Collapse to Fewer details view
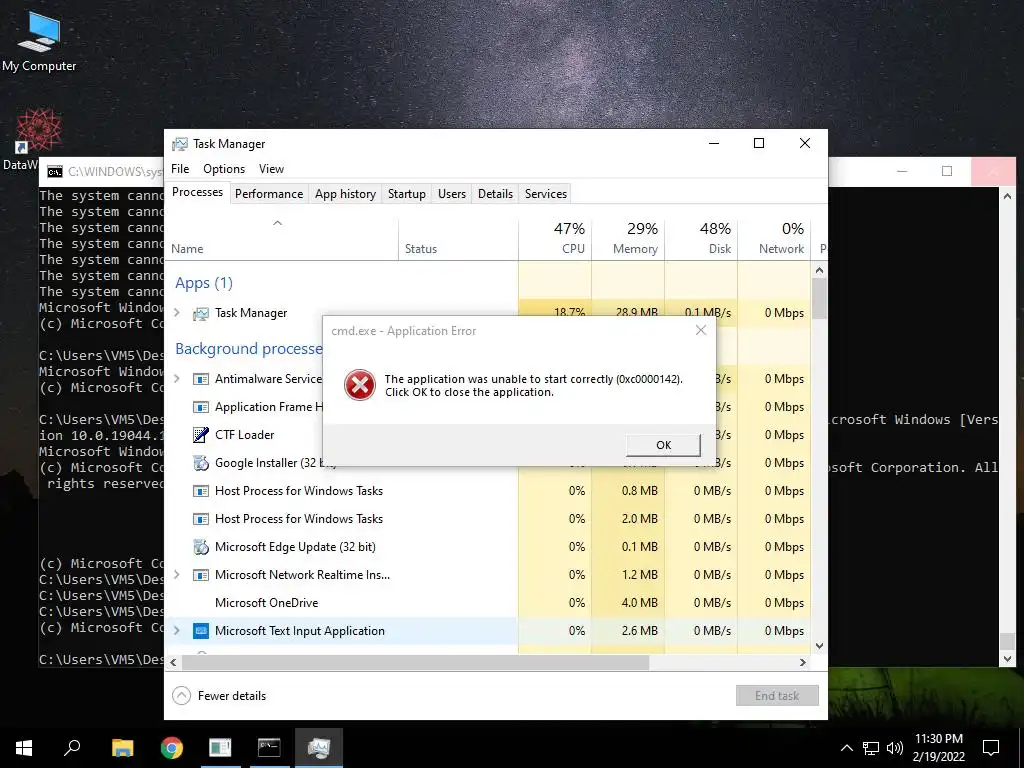Image resolution: width=1024 pixels, height=768 pixels. coord(219,696)
